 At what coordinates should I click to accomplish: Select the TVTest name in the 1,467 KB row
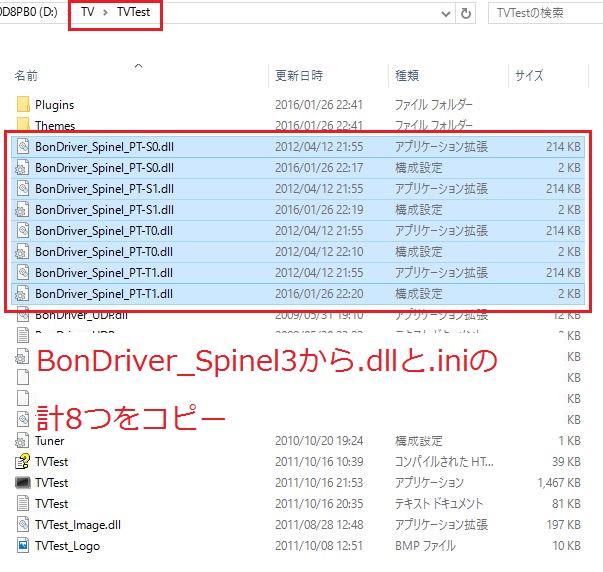pyautogui.click(x=51, y=482)
